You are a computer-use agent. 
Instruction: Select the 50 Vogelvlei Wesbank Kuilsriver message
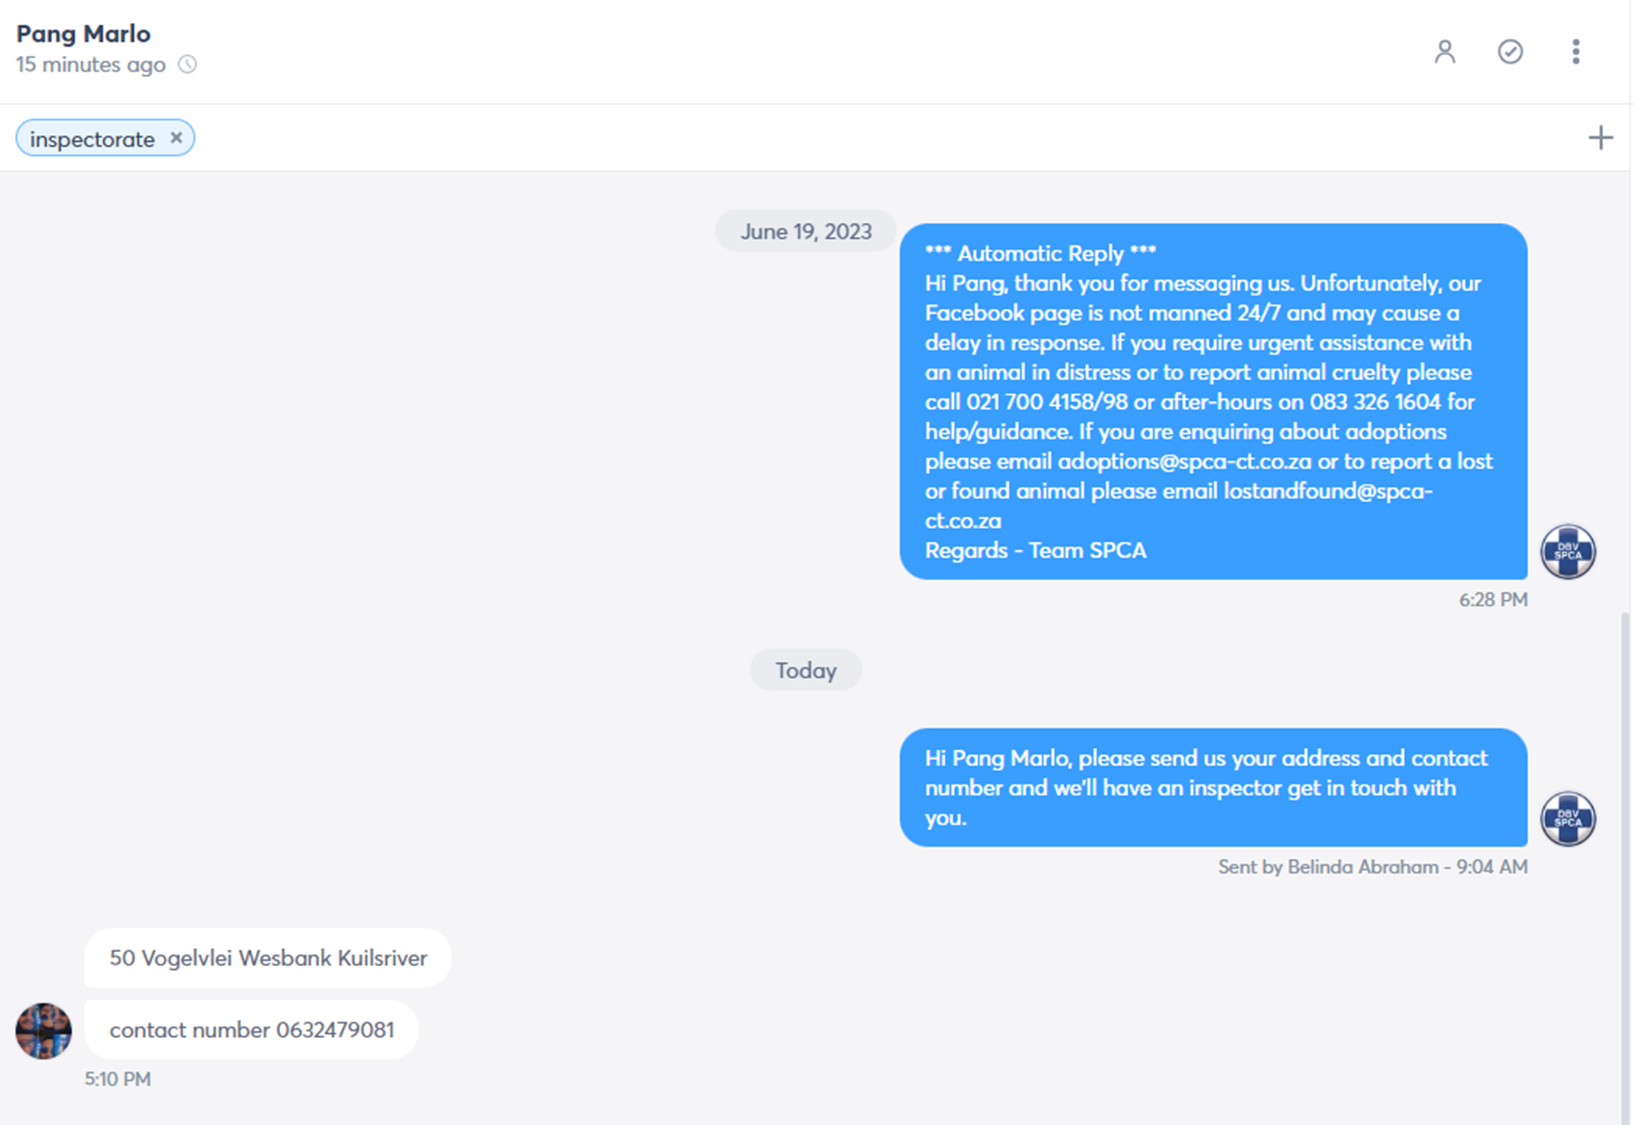click(268, 958)
